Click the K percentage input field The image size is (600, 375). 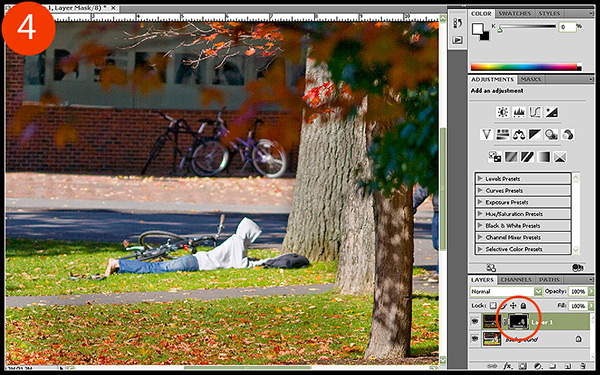(x=567, y=27)
